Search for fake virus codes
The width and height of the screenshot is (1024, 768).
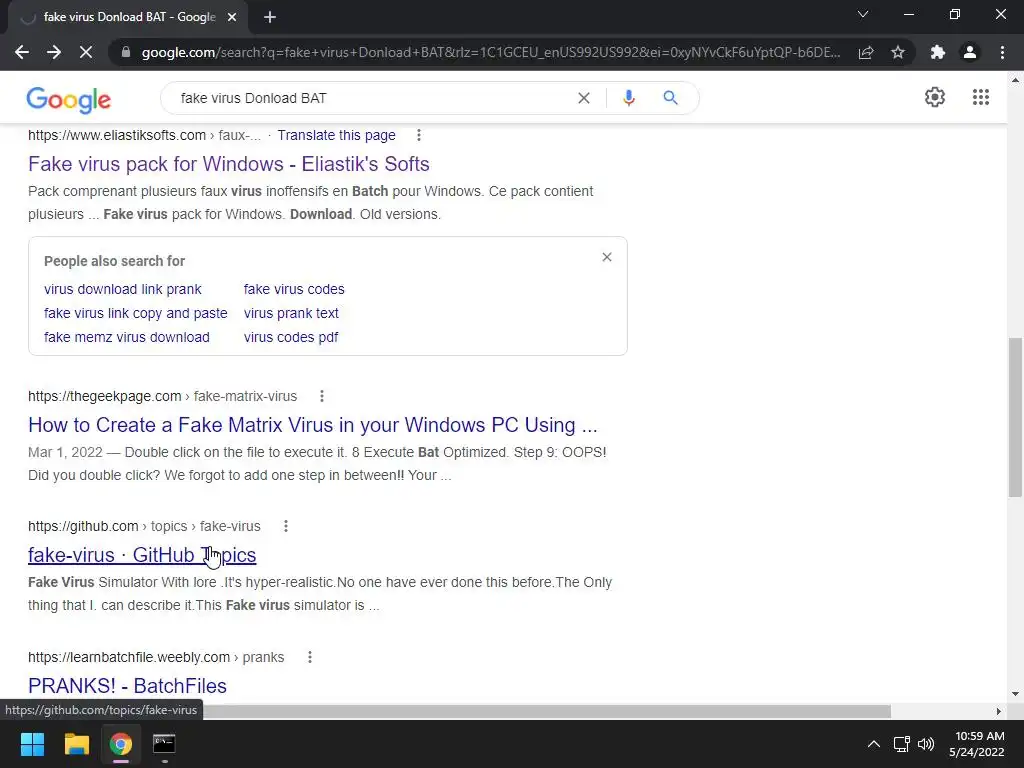tap(294, 289)
